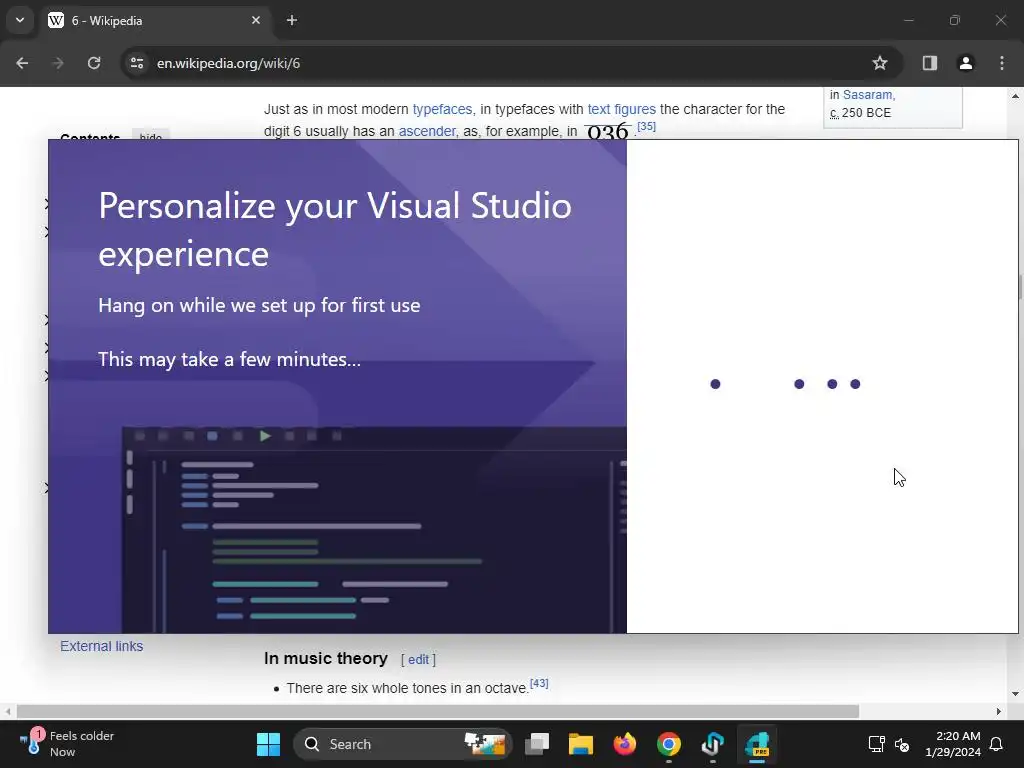Open the clock showing 2:20 AM
Screen dimensions: 1024x768
pyautogui.click(x=953, y=744)
